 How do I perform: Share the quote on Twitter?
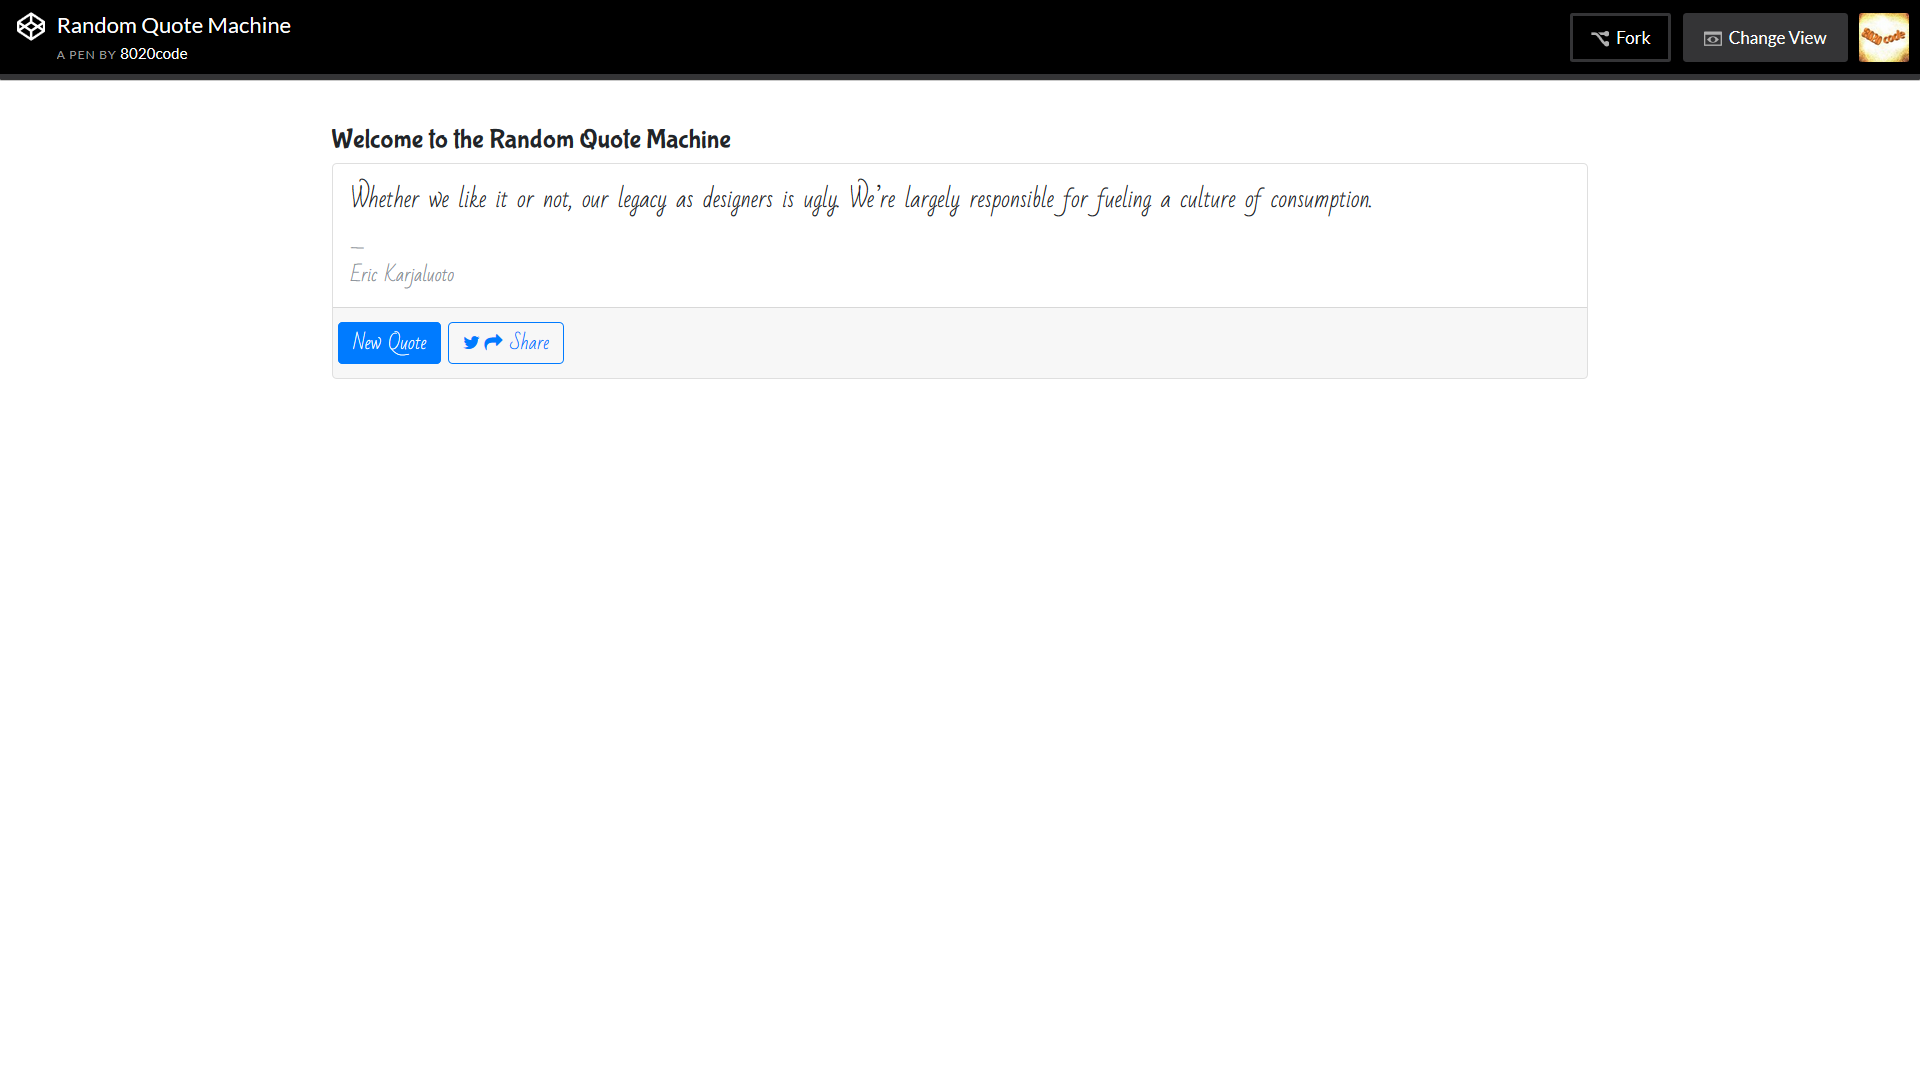506,343
